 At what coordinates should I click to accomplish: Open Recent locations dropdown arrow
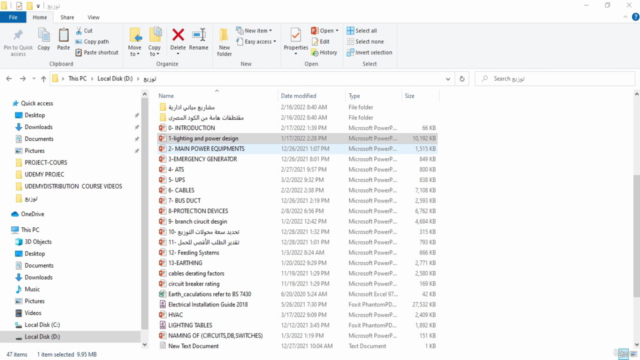click(34, 79)
